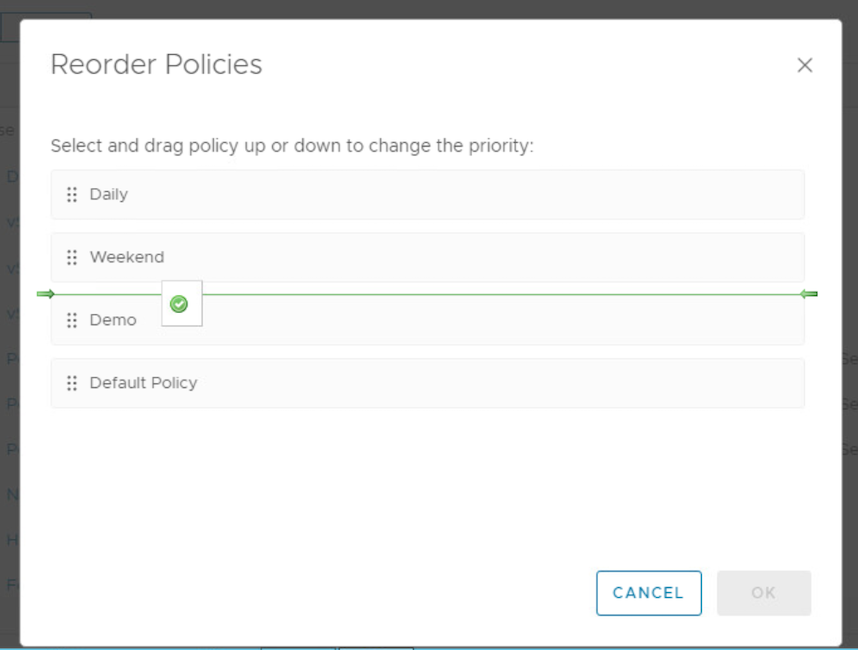This screenshot has width=858, height=650.
Task: Select the Weekend policy's grip handle
Action: tap(72, 257)
